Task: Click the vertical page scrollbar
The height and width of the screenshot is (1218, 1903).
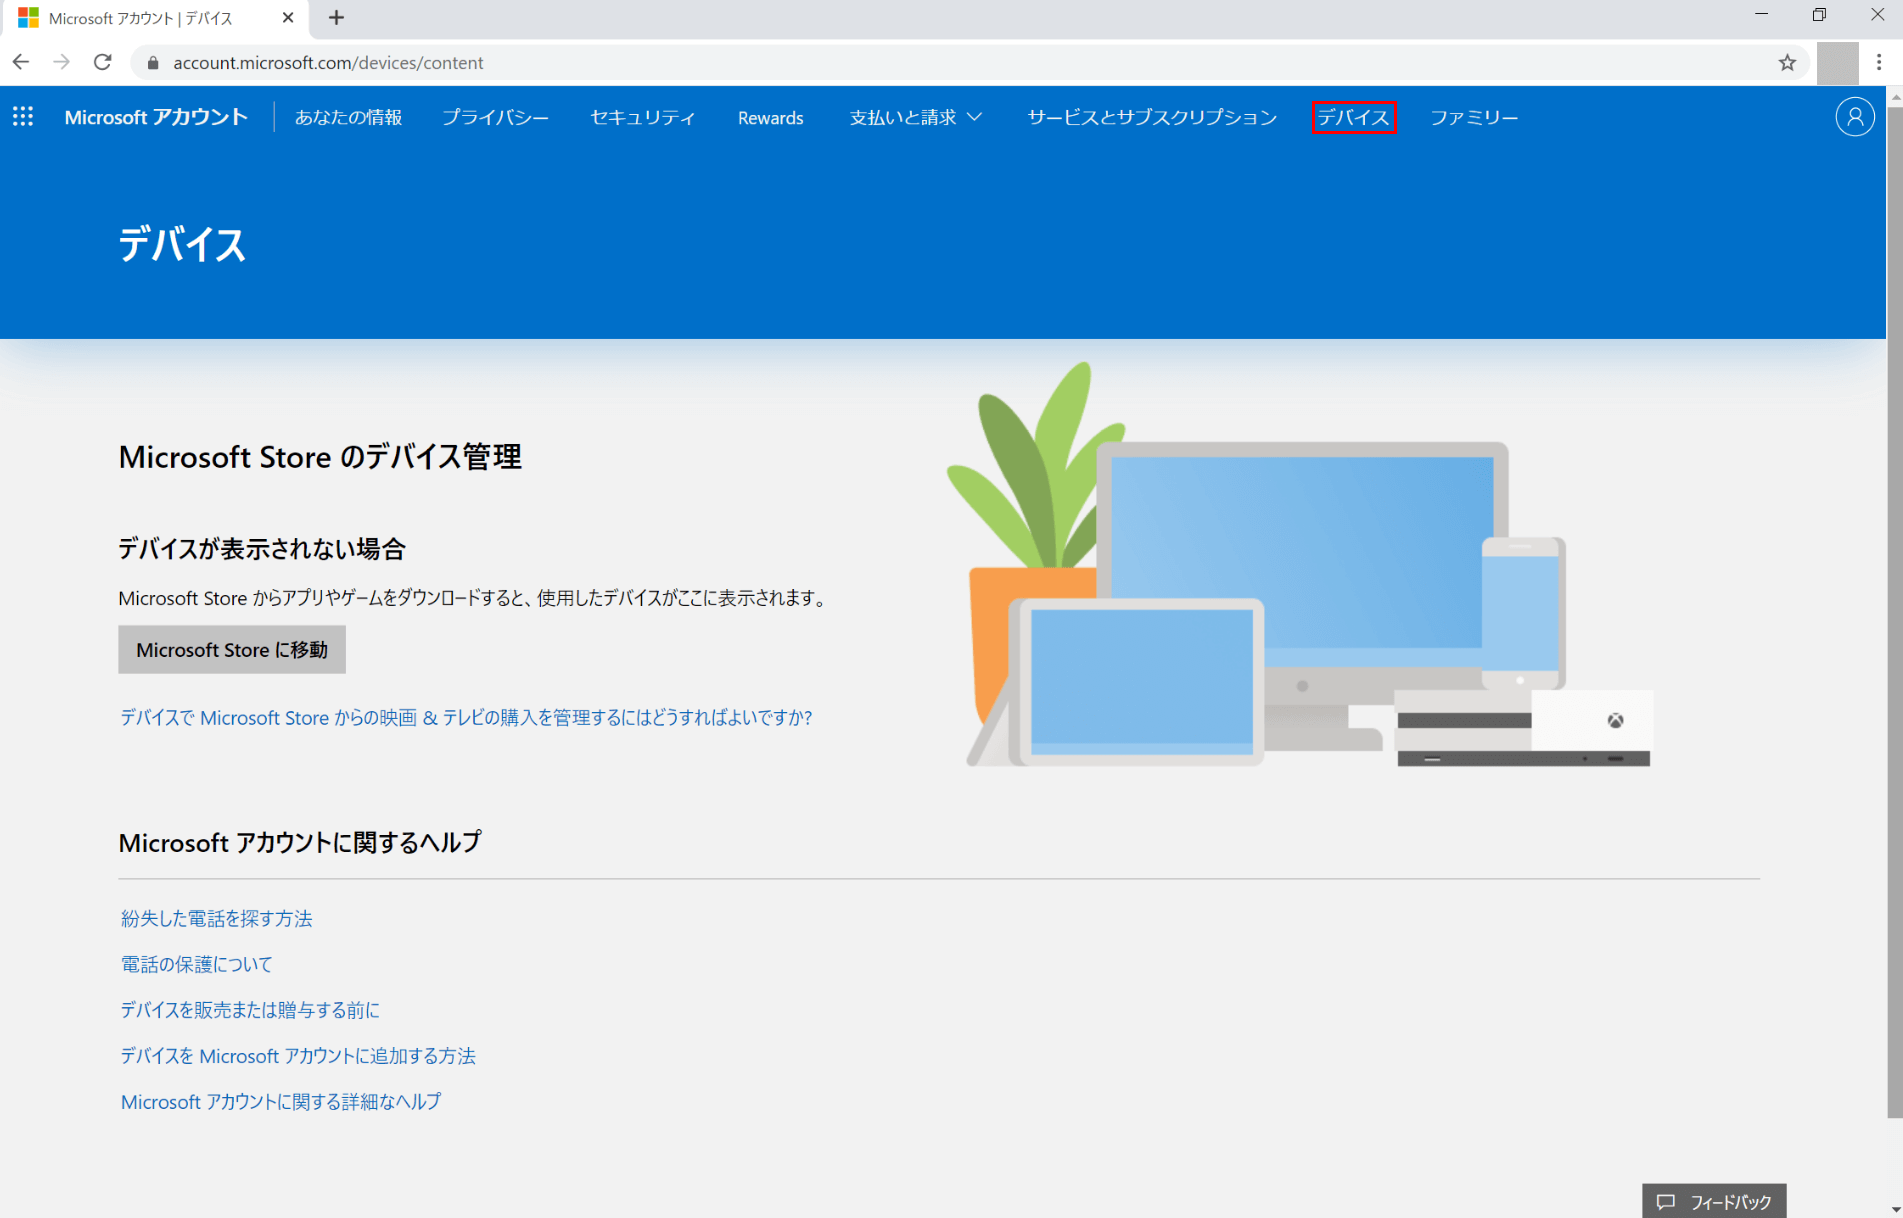Action: tap(1894, 610)
